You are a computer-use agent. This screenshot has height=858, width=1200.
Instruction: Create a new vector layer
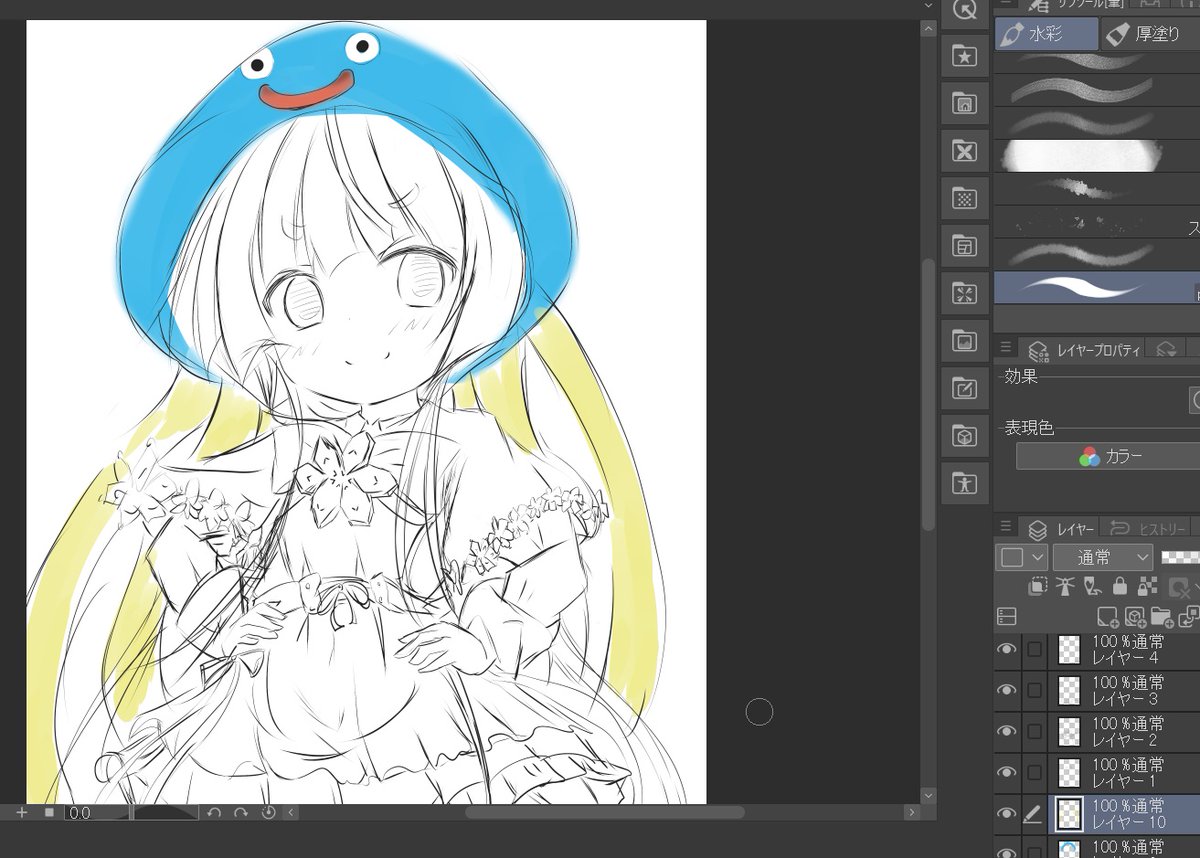[x=1134, y=616]
